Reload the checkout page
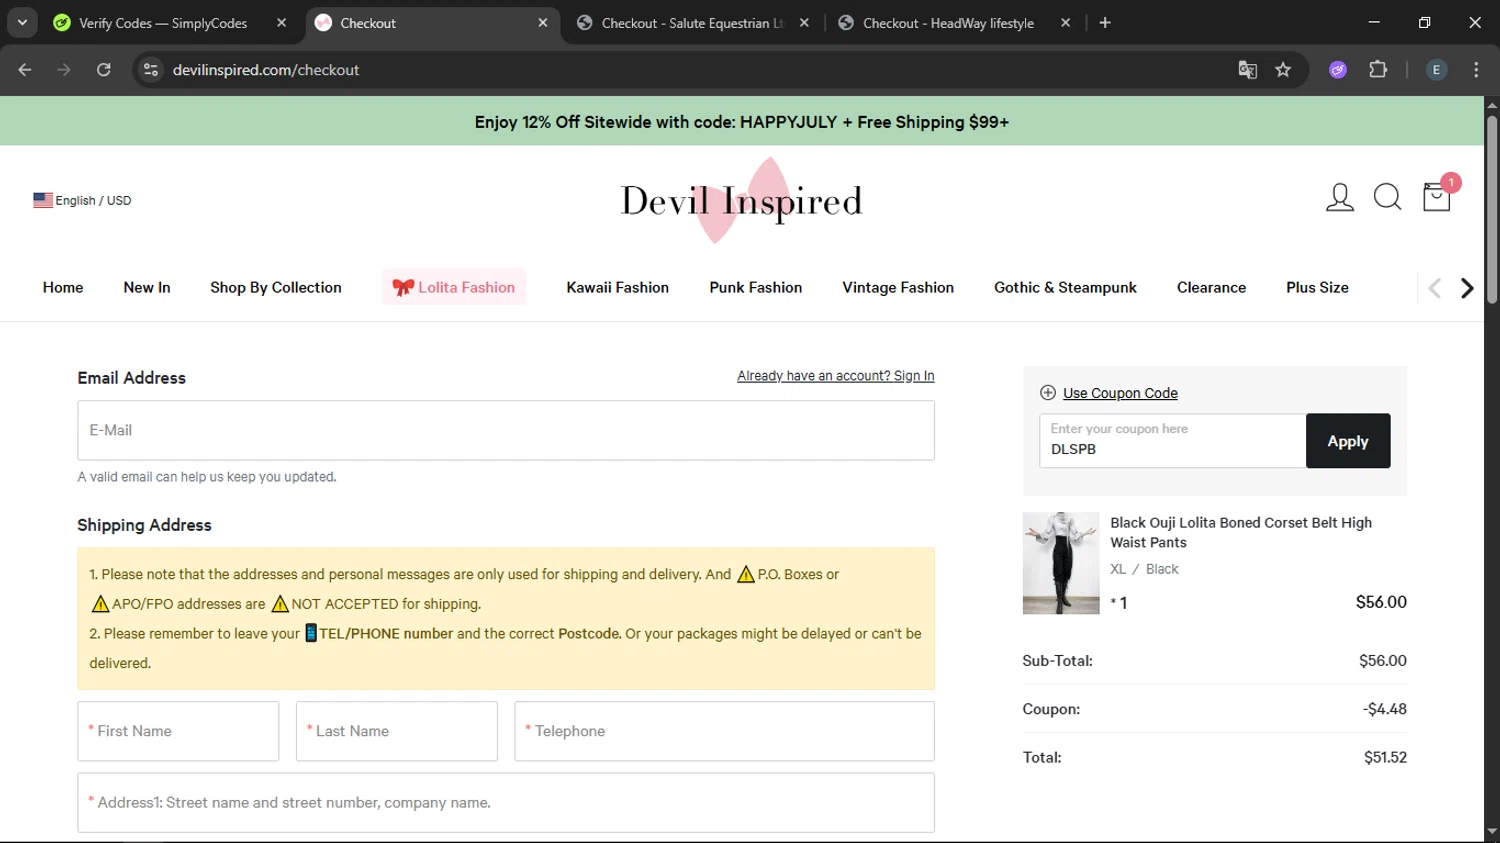Image resolution: width=1500 pixels, height=843 pixels. point(103,70)
